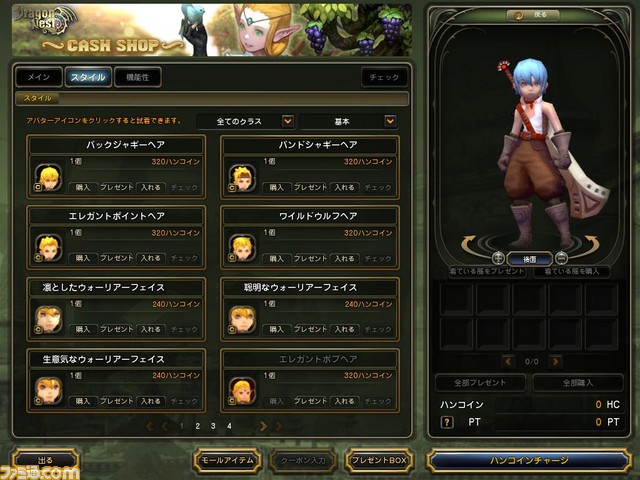Preview the エレガントボブヘア avatar icon
This screenshot has height=480, width=640.
pyautogui.click(x=242, y=391)
